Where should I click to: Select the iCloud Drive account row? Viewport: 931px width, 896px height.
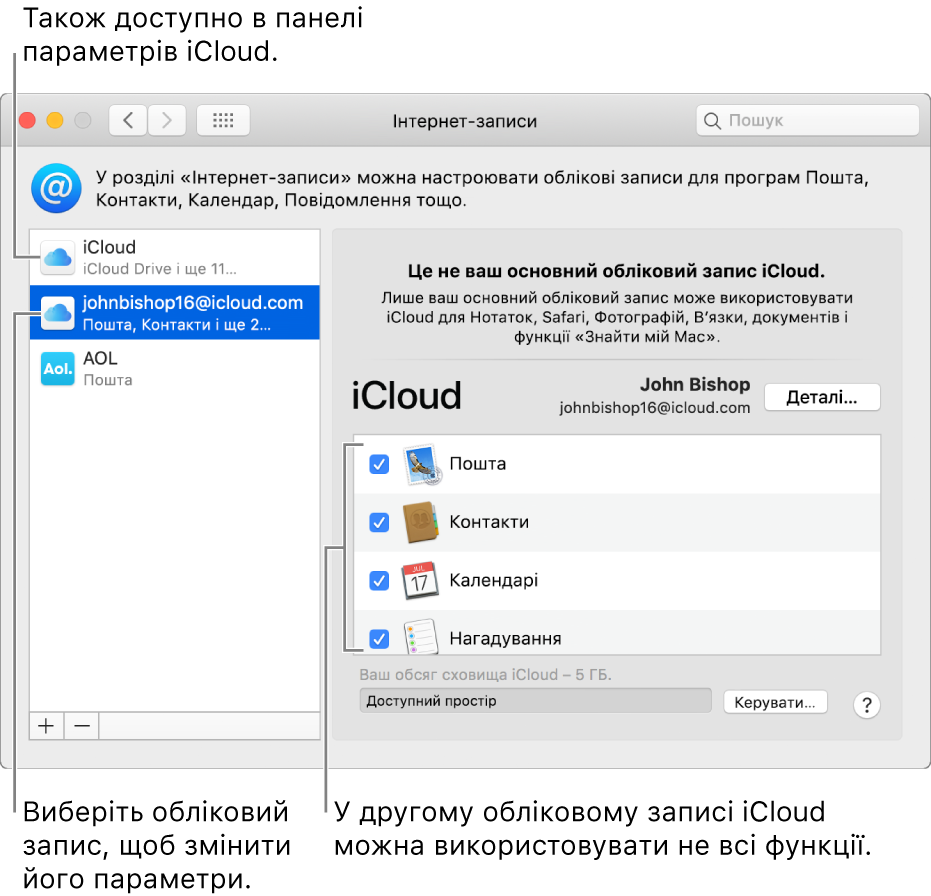point(175,258)
